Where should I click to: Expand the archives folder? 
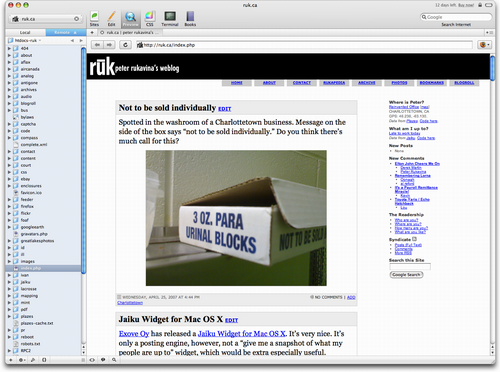click(x=9, y=90)
